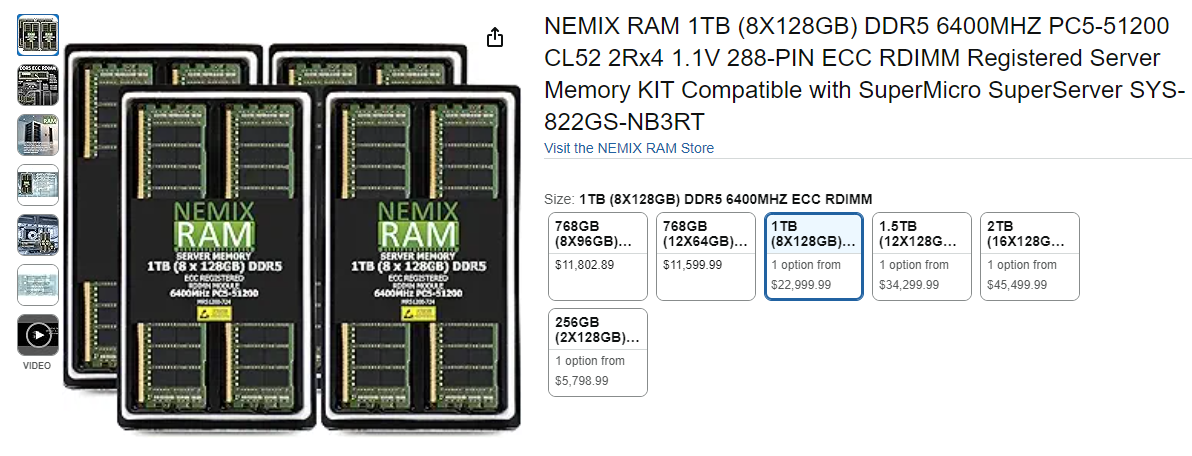
Task: Click the NEMIX RAM product title text
Action: click(863, 74)
